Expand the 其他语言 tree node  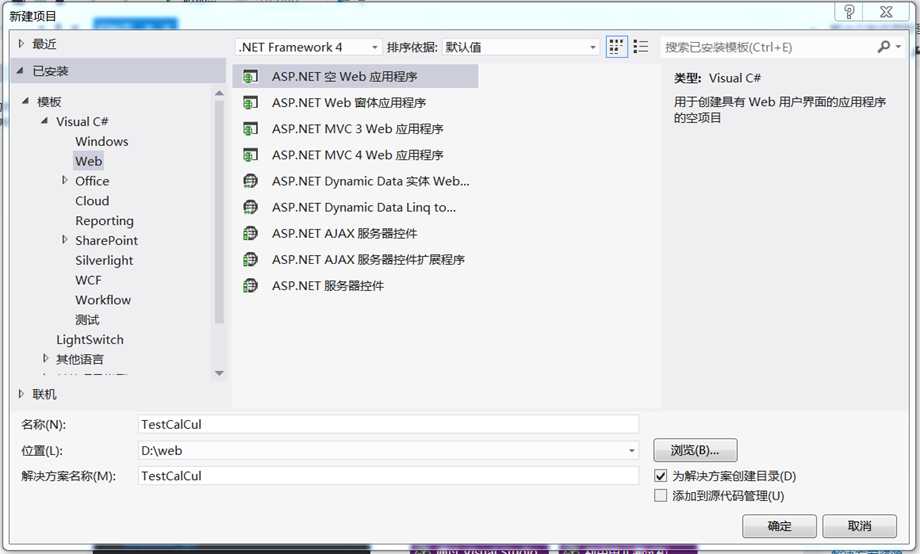click(x=45, y=359)
